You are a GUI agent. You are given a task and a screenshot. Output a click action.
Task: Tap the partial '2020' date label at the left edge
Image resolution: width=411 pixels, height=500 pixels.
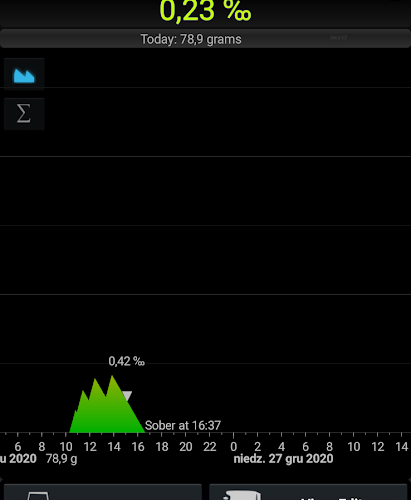click(x=18, y=459)
